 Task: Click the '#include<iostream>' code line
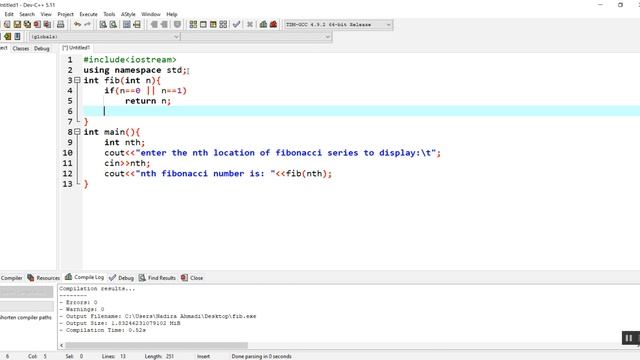pos(130,60)
